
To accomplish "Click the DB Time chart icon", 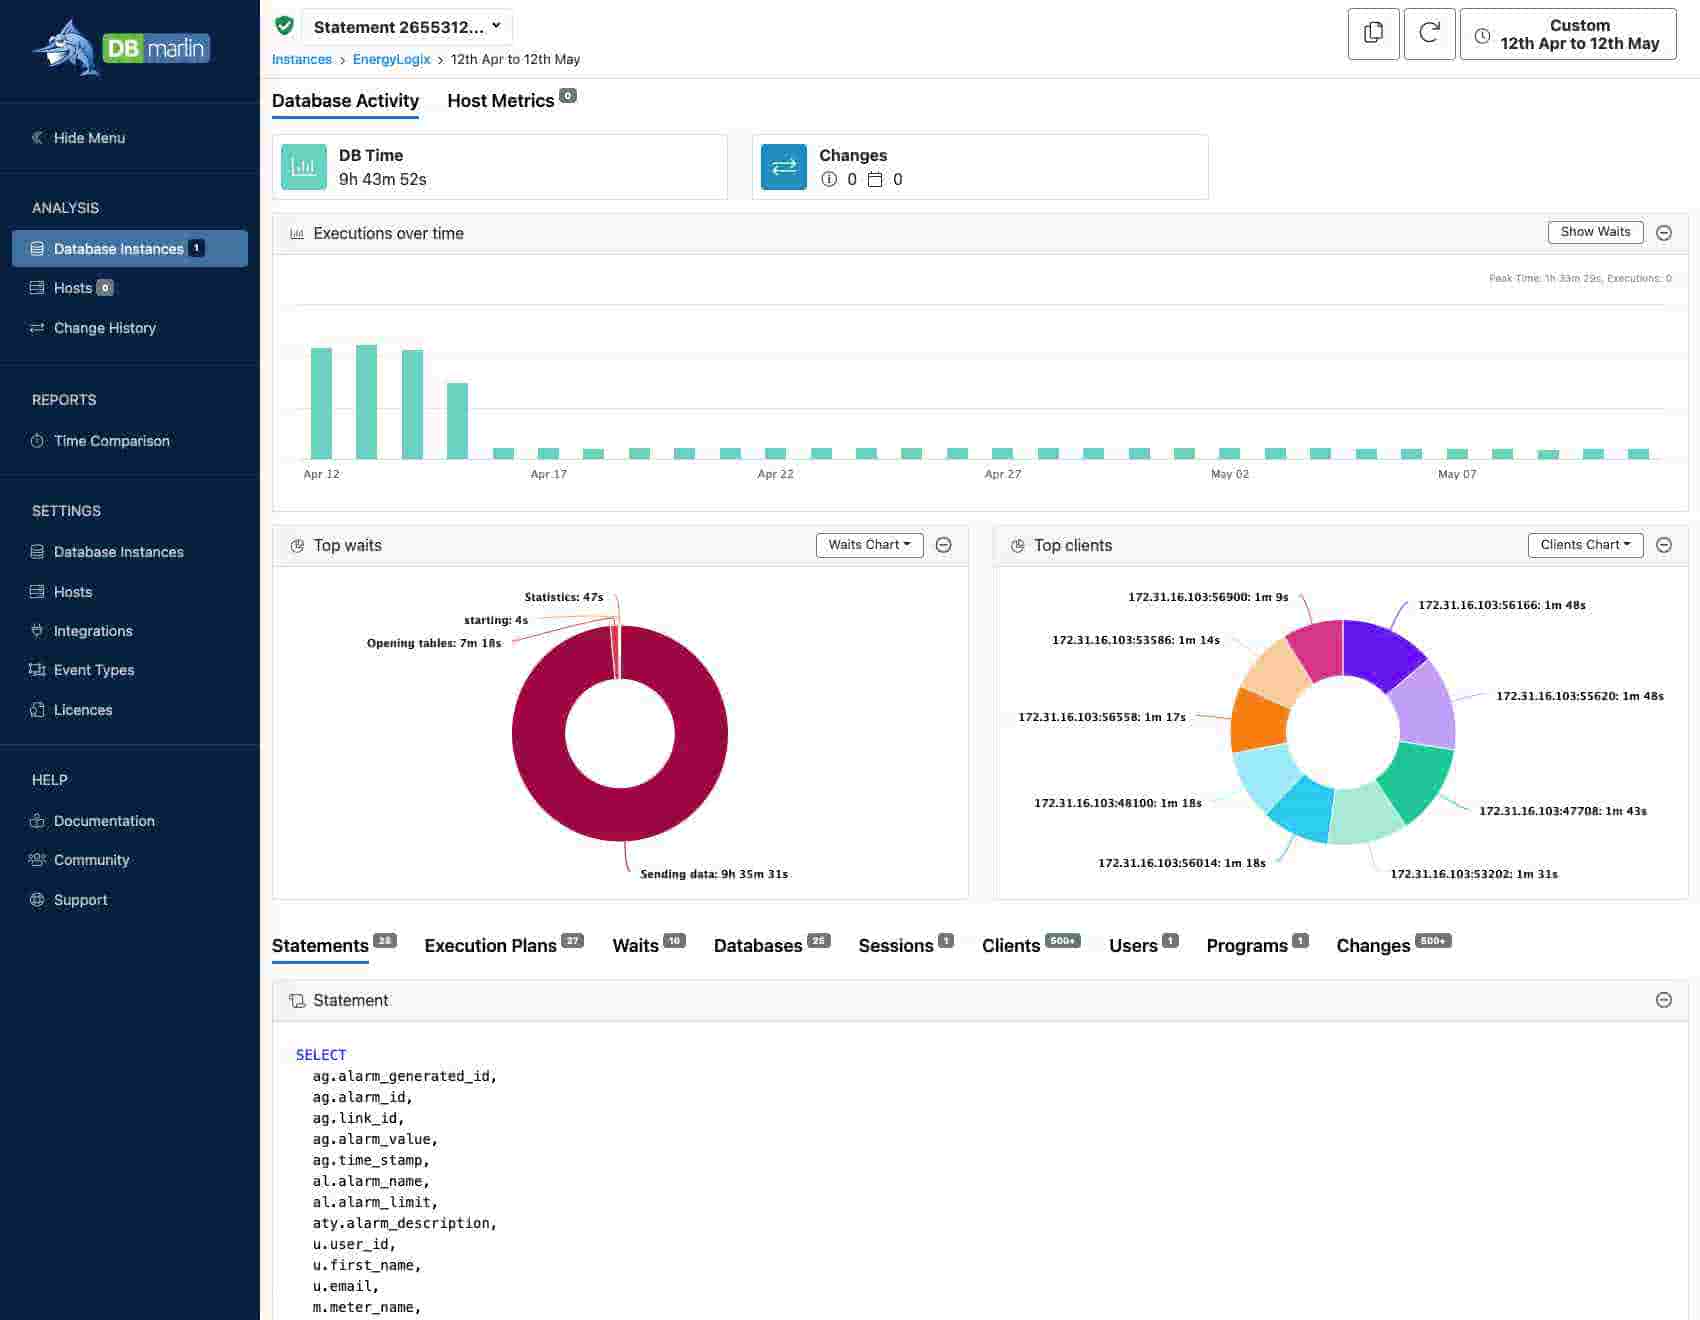I will pos(303,167).
